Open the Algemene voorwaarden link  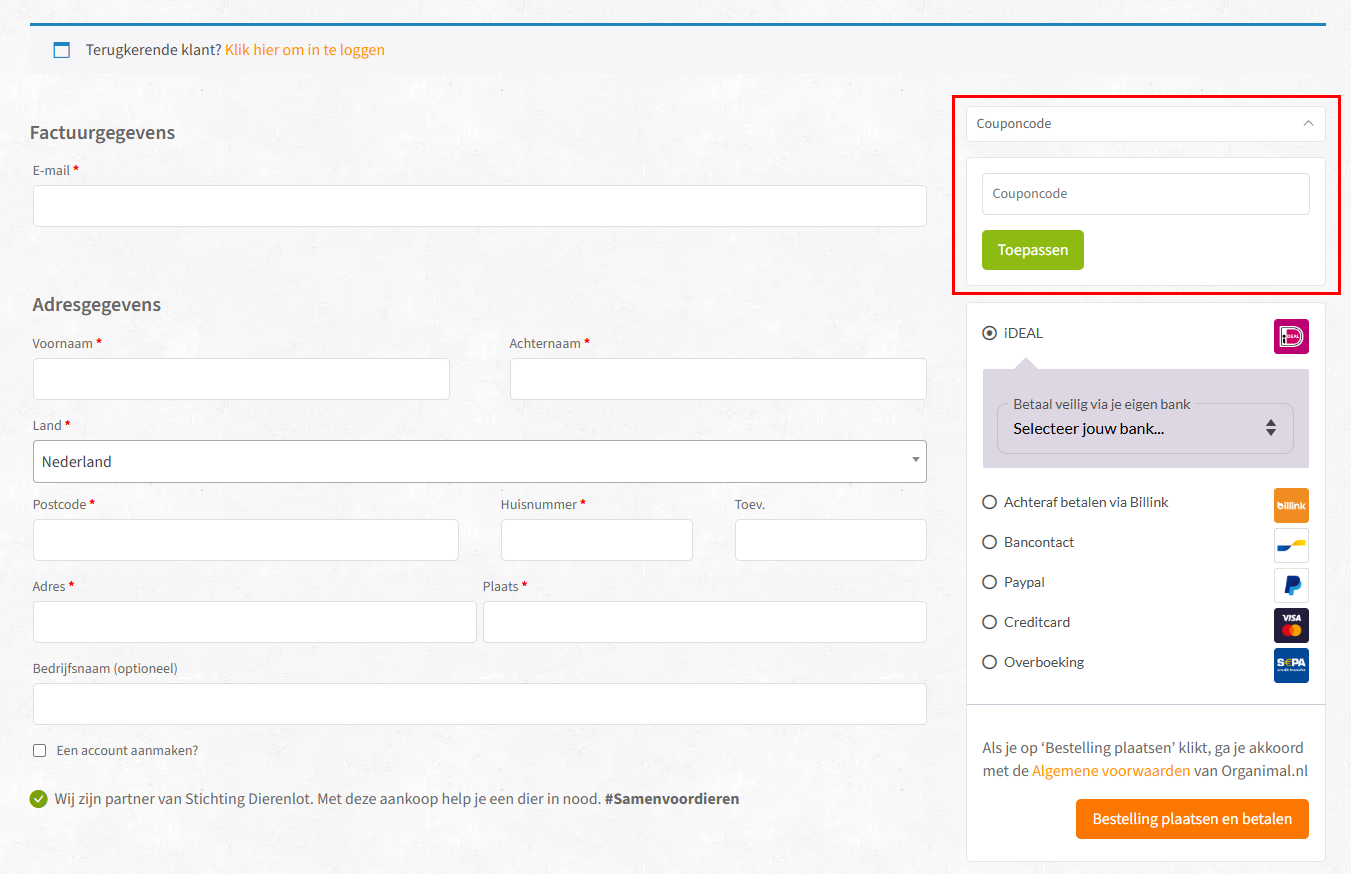coord(1111,771)
